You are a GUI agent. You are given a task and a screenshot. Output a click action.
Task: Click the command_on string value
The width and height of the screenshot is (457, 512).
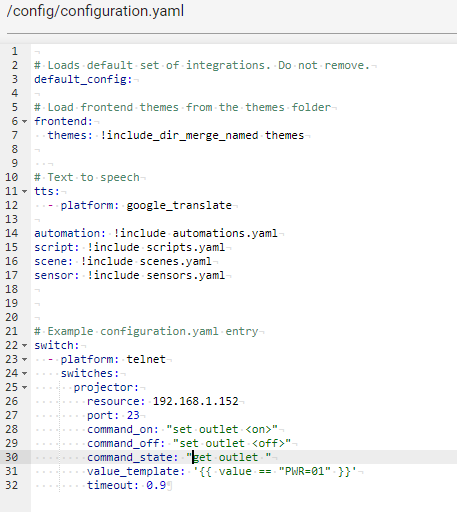222,429
